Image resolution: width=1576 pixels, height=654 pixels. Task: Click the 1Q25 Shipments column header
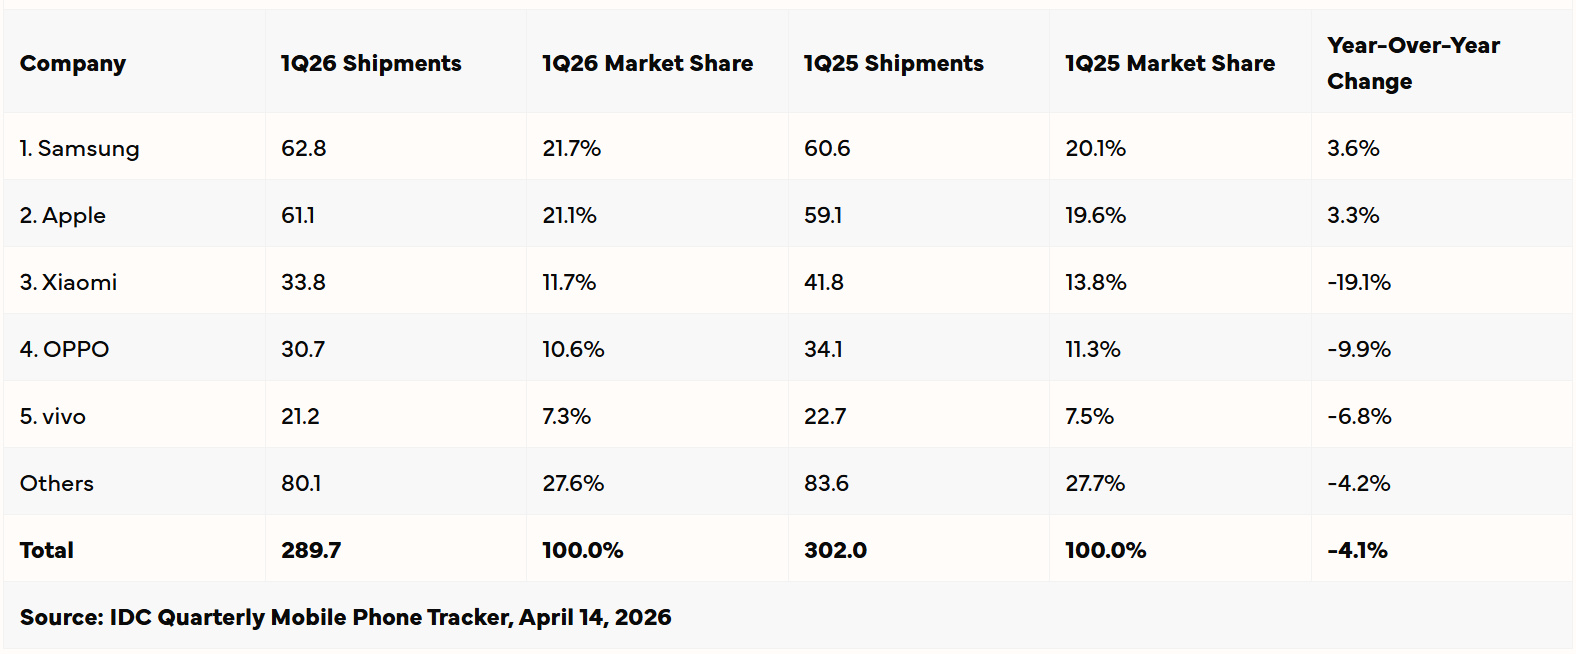(x=893, y=64)
